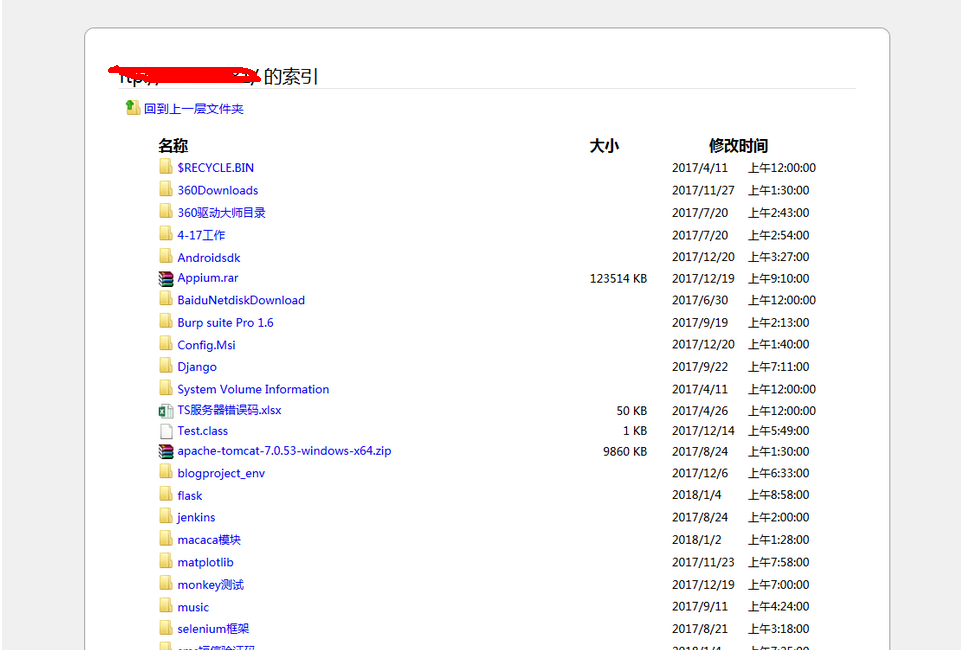961x650 pixels.
Task: Open the Test.class file link
Action: [202, 431]
